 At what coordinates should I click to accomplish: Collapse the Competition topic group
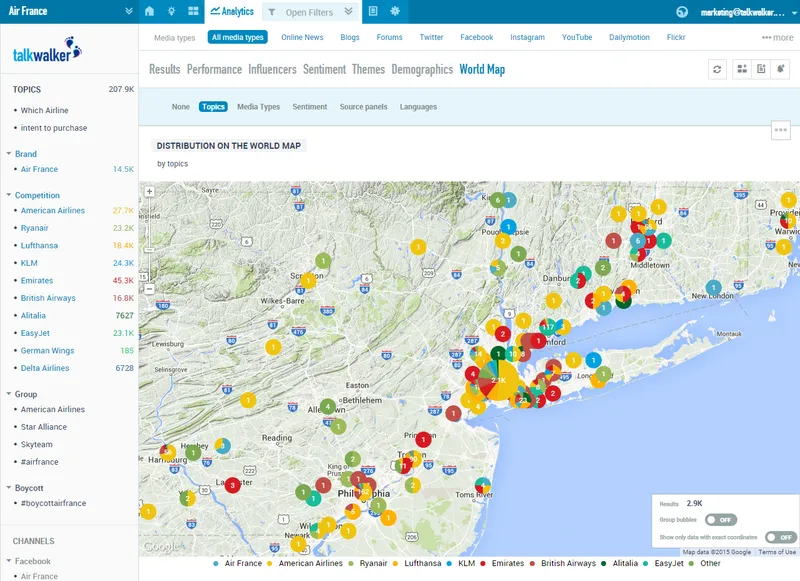tap(9, 194)
